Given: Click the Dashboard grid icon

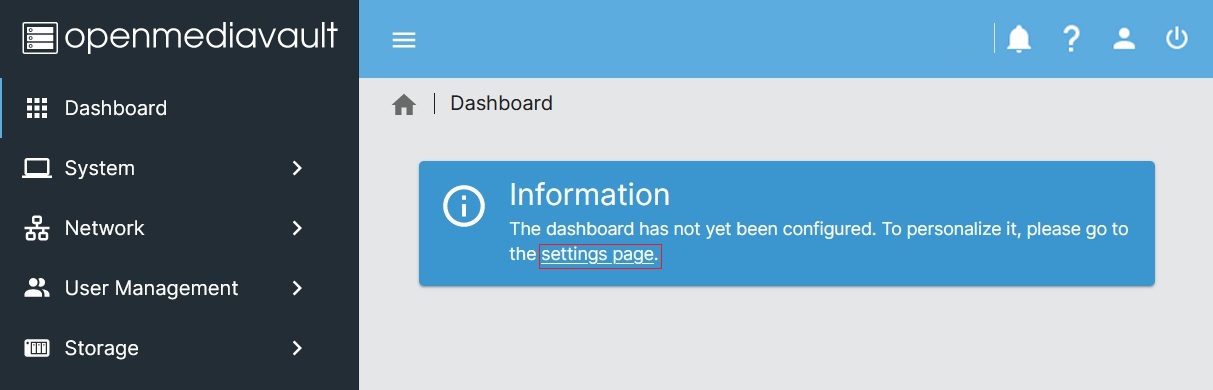Looking at the screenshot, I should (x=37, y=108).
